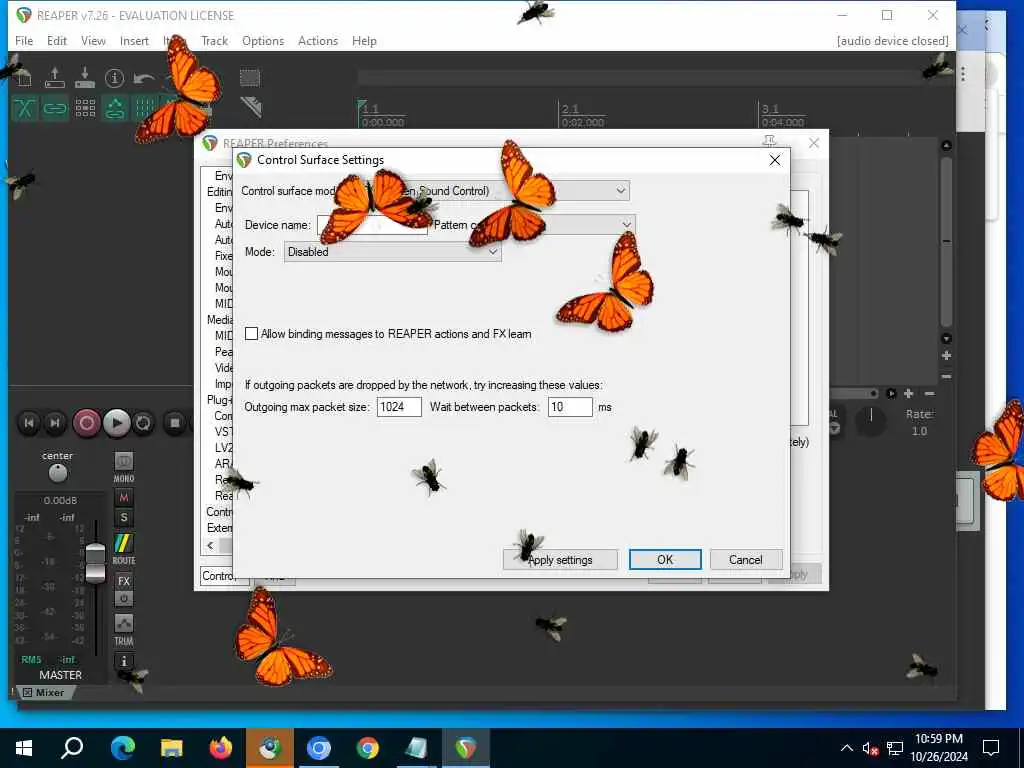Click the Device name input field
This screenshot has width=1024, height=768.
point(372,225)
